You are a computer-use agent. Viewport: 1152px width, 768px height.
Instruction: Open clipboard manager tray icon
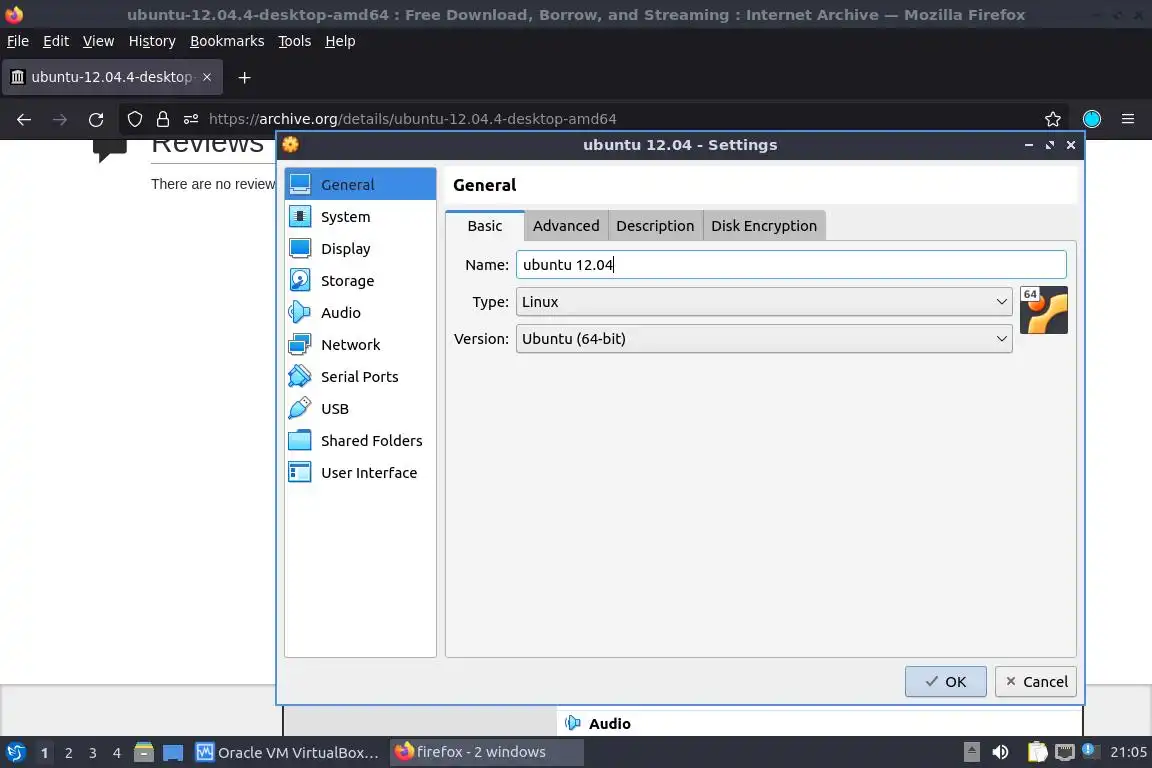(x=1037, y=752)
